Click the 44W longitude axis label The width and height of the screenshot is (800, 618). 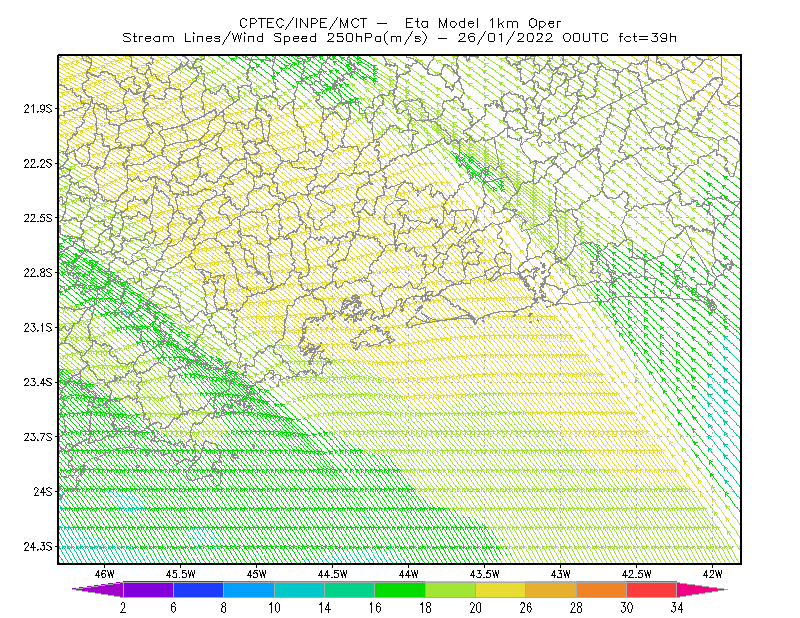tap(409, 574)
